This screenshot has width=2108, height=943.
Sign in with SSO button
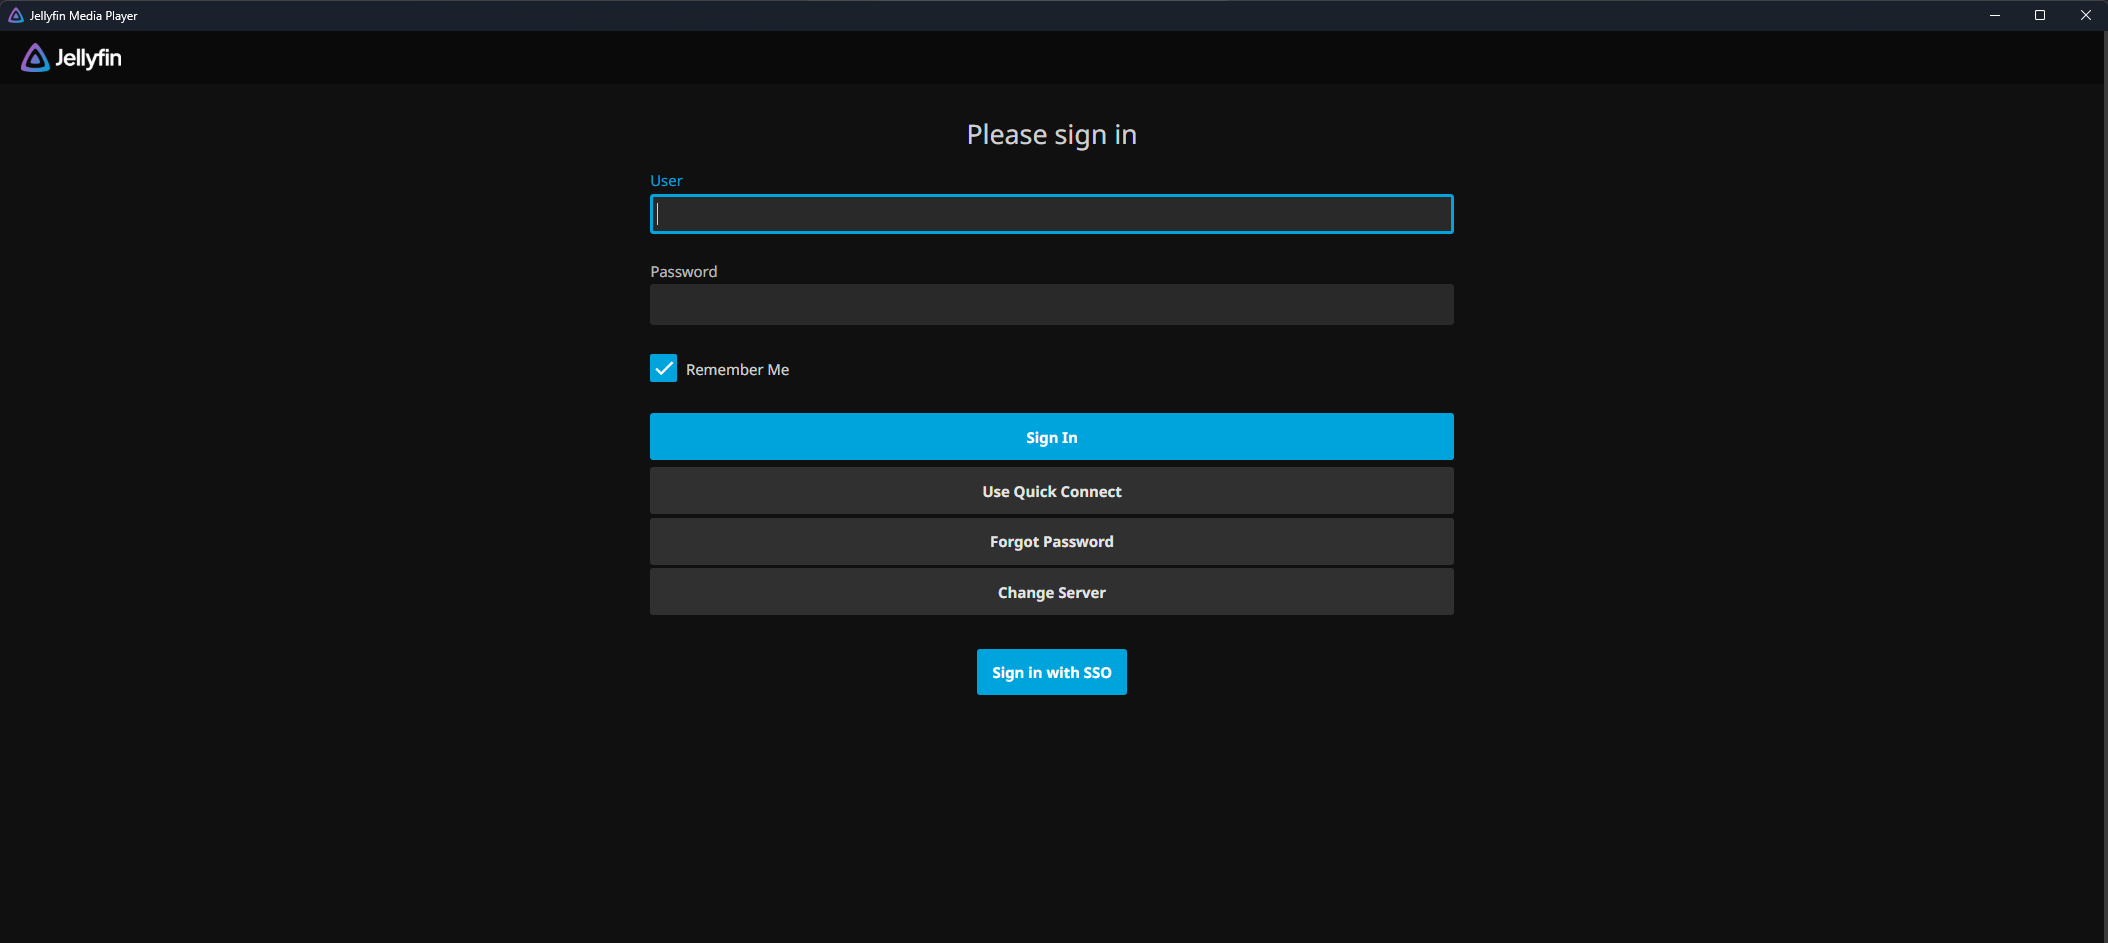(1051, 672)
